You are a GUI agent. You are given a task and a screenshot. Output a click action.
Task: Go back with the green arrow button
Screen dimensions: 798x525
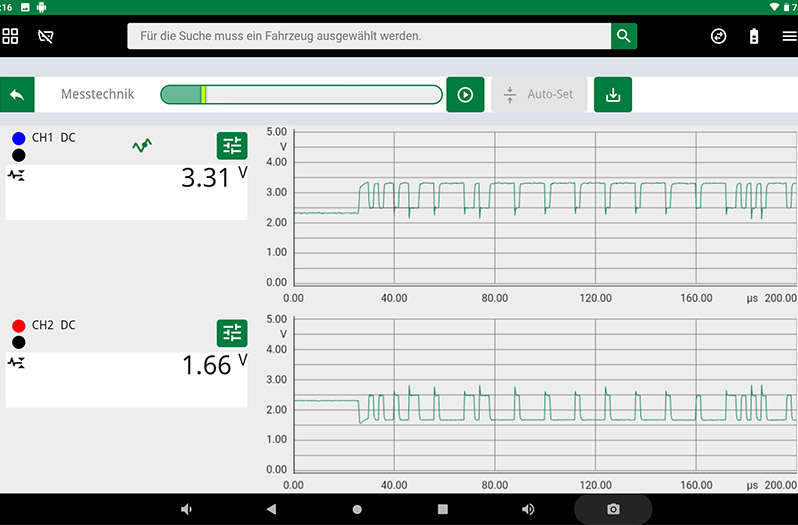coord(17,95)
